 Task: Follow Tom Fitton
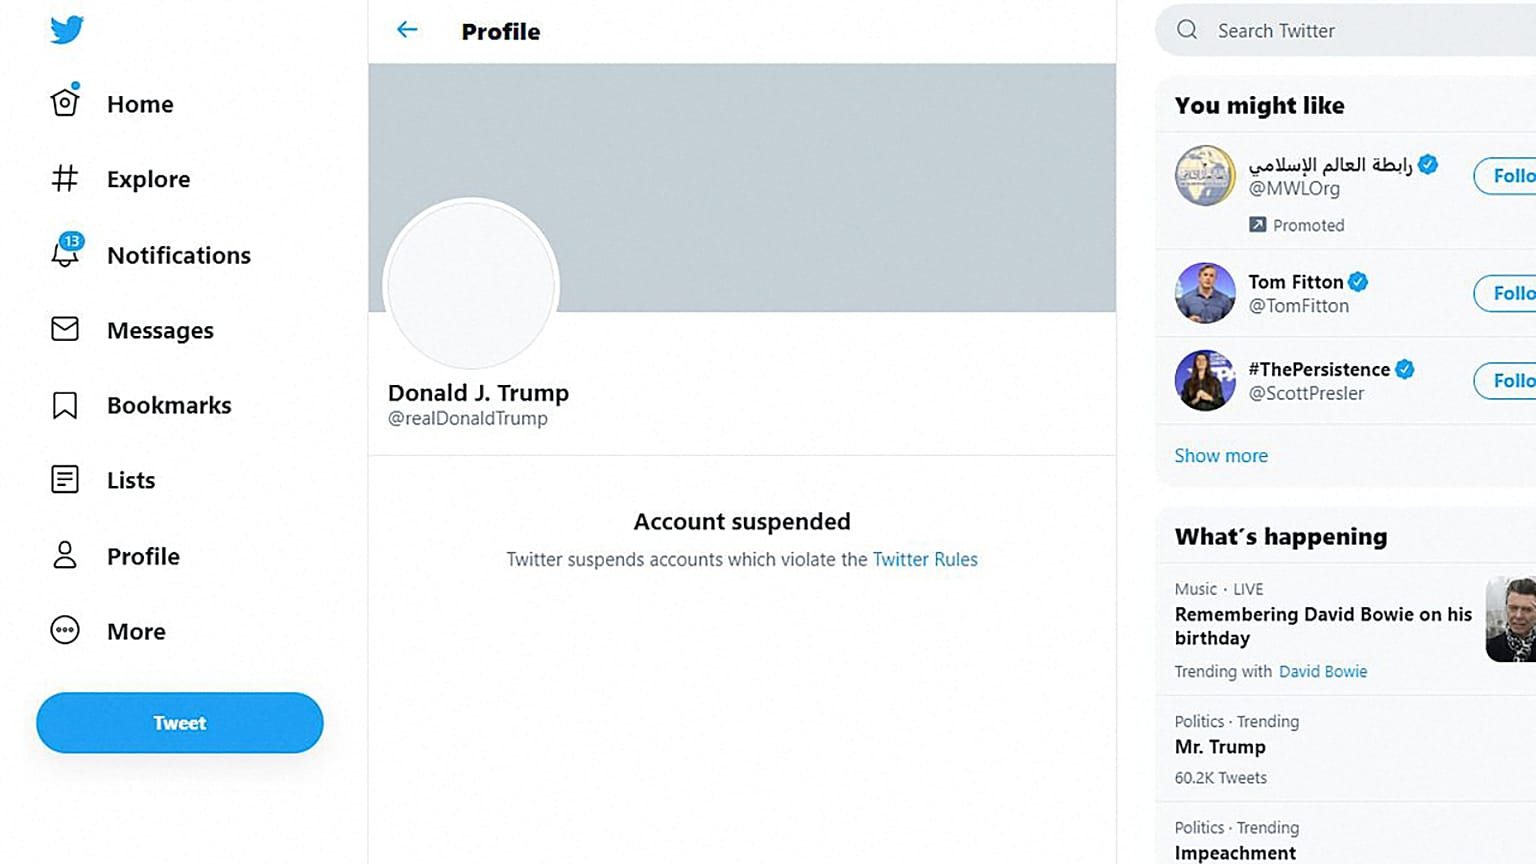(x=1505, y=293)
